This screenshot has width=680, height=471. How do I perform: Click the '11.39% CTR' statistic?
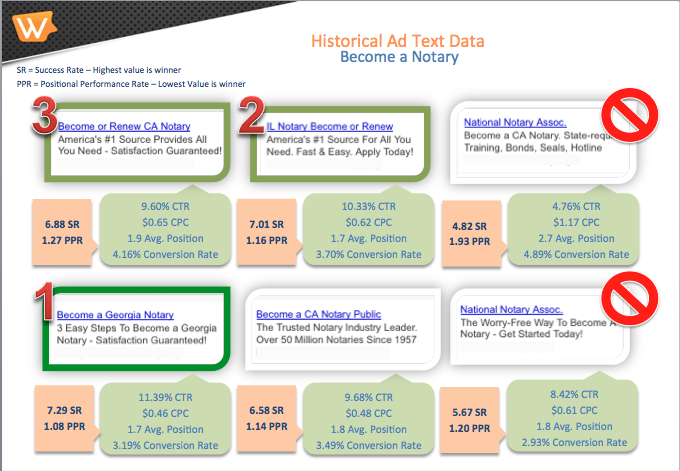tap(165, 397)
